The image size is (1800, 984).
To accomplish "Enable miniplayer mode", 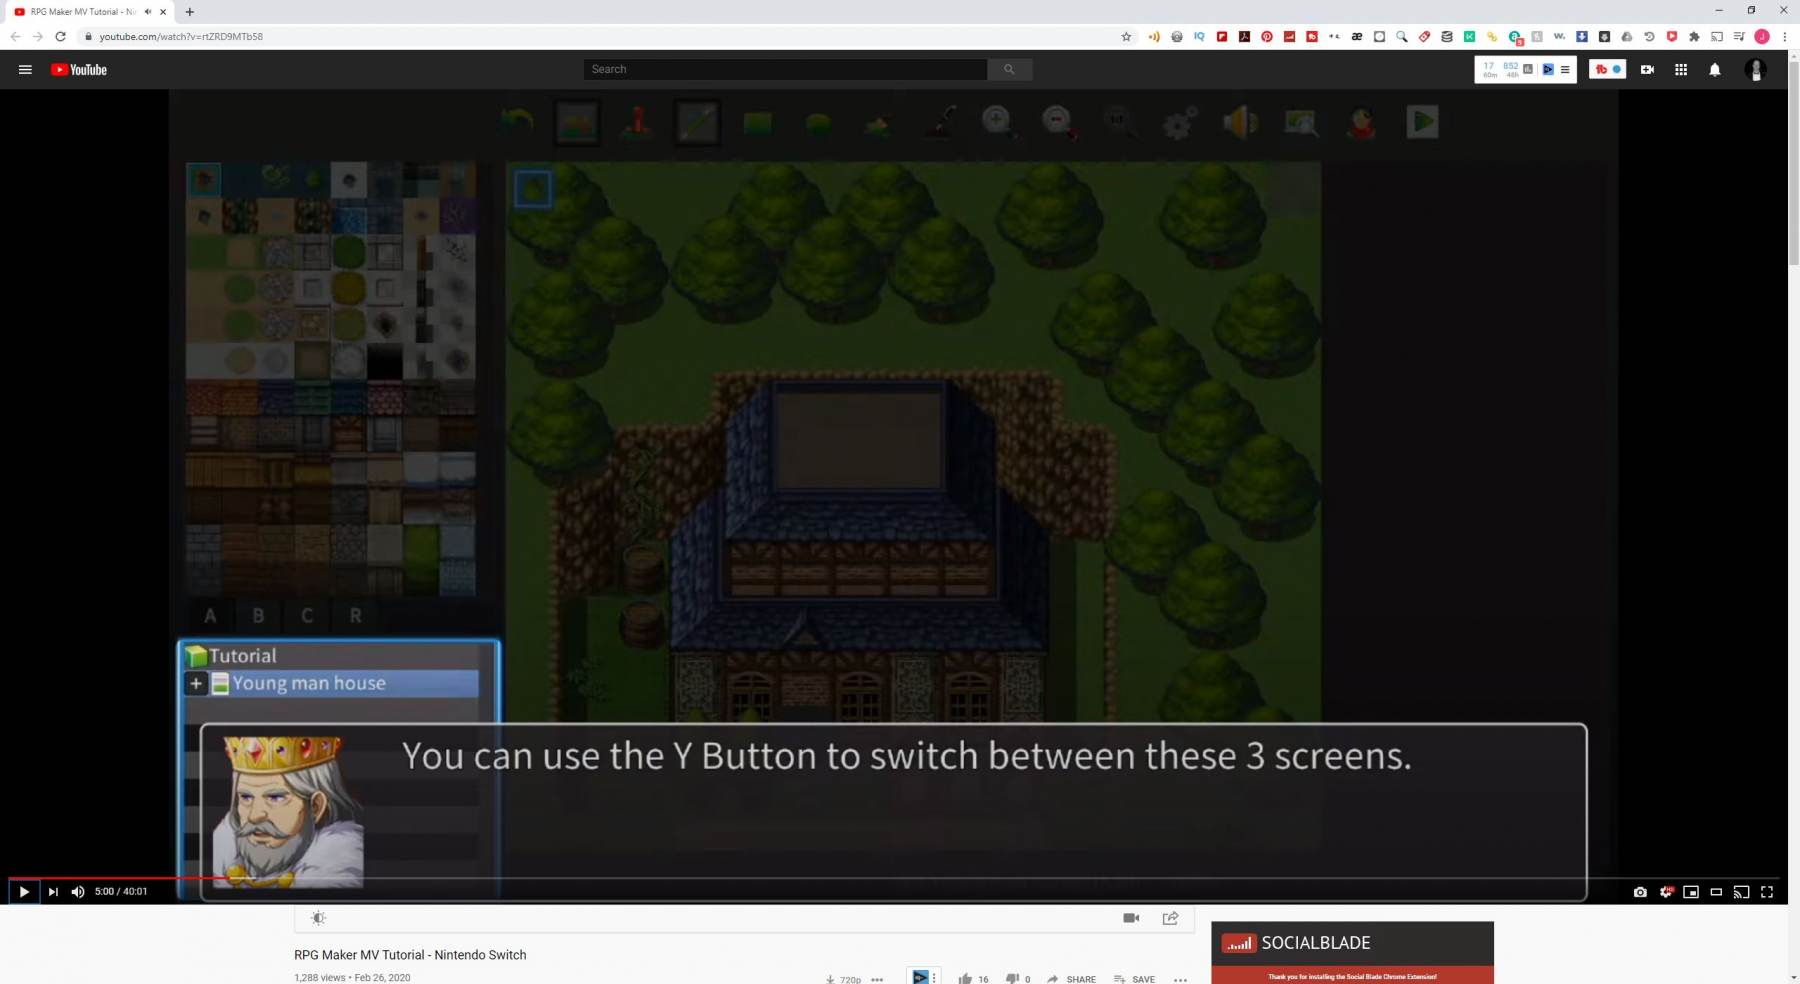I will tap(1691, 892).
